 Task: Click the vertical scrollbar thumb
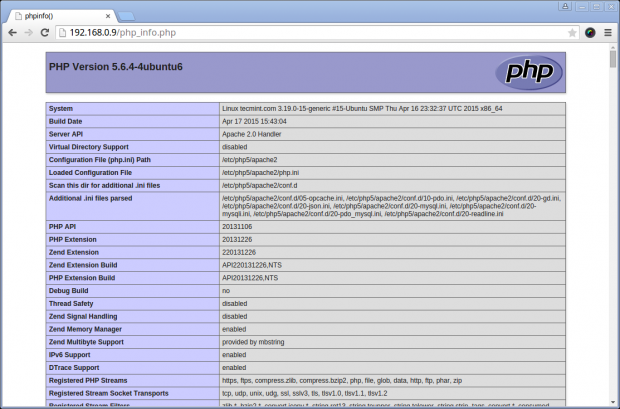613,59
